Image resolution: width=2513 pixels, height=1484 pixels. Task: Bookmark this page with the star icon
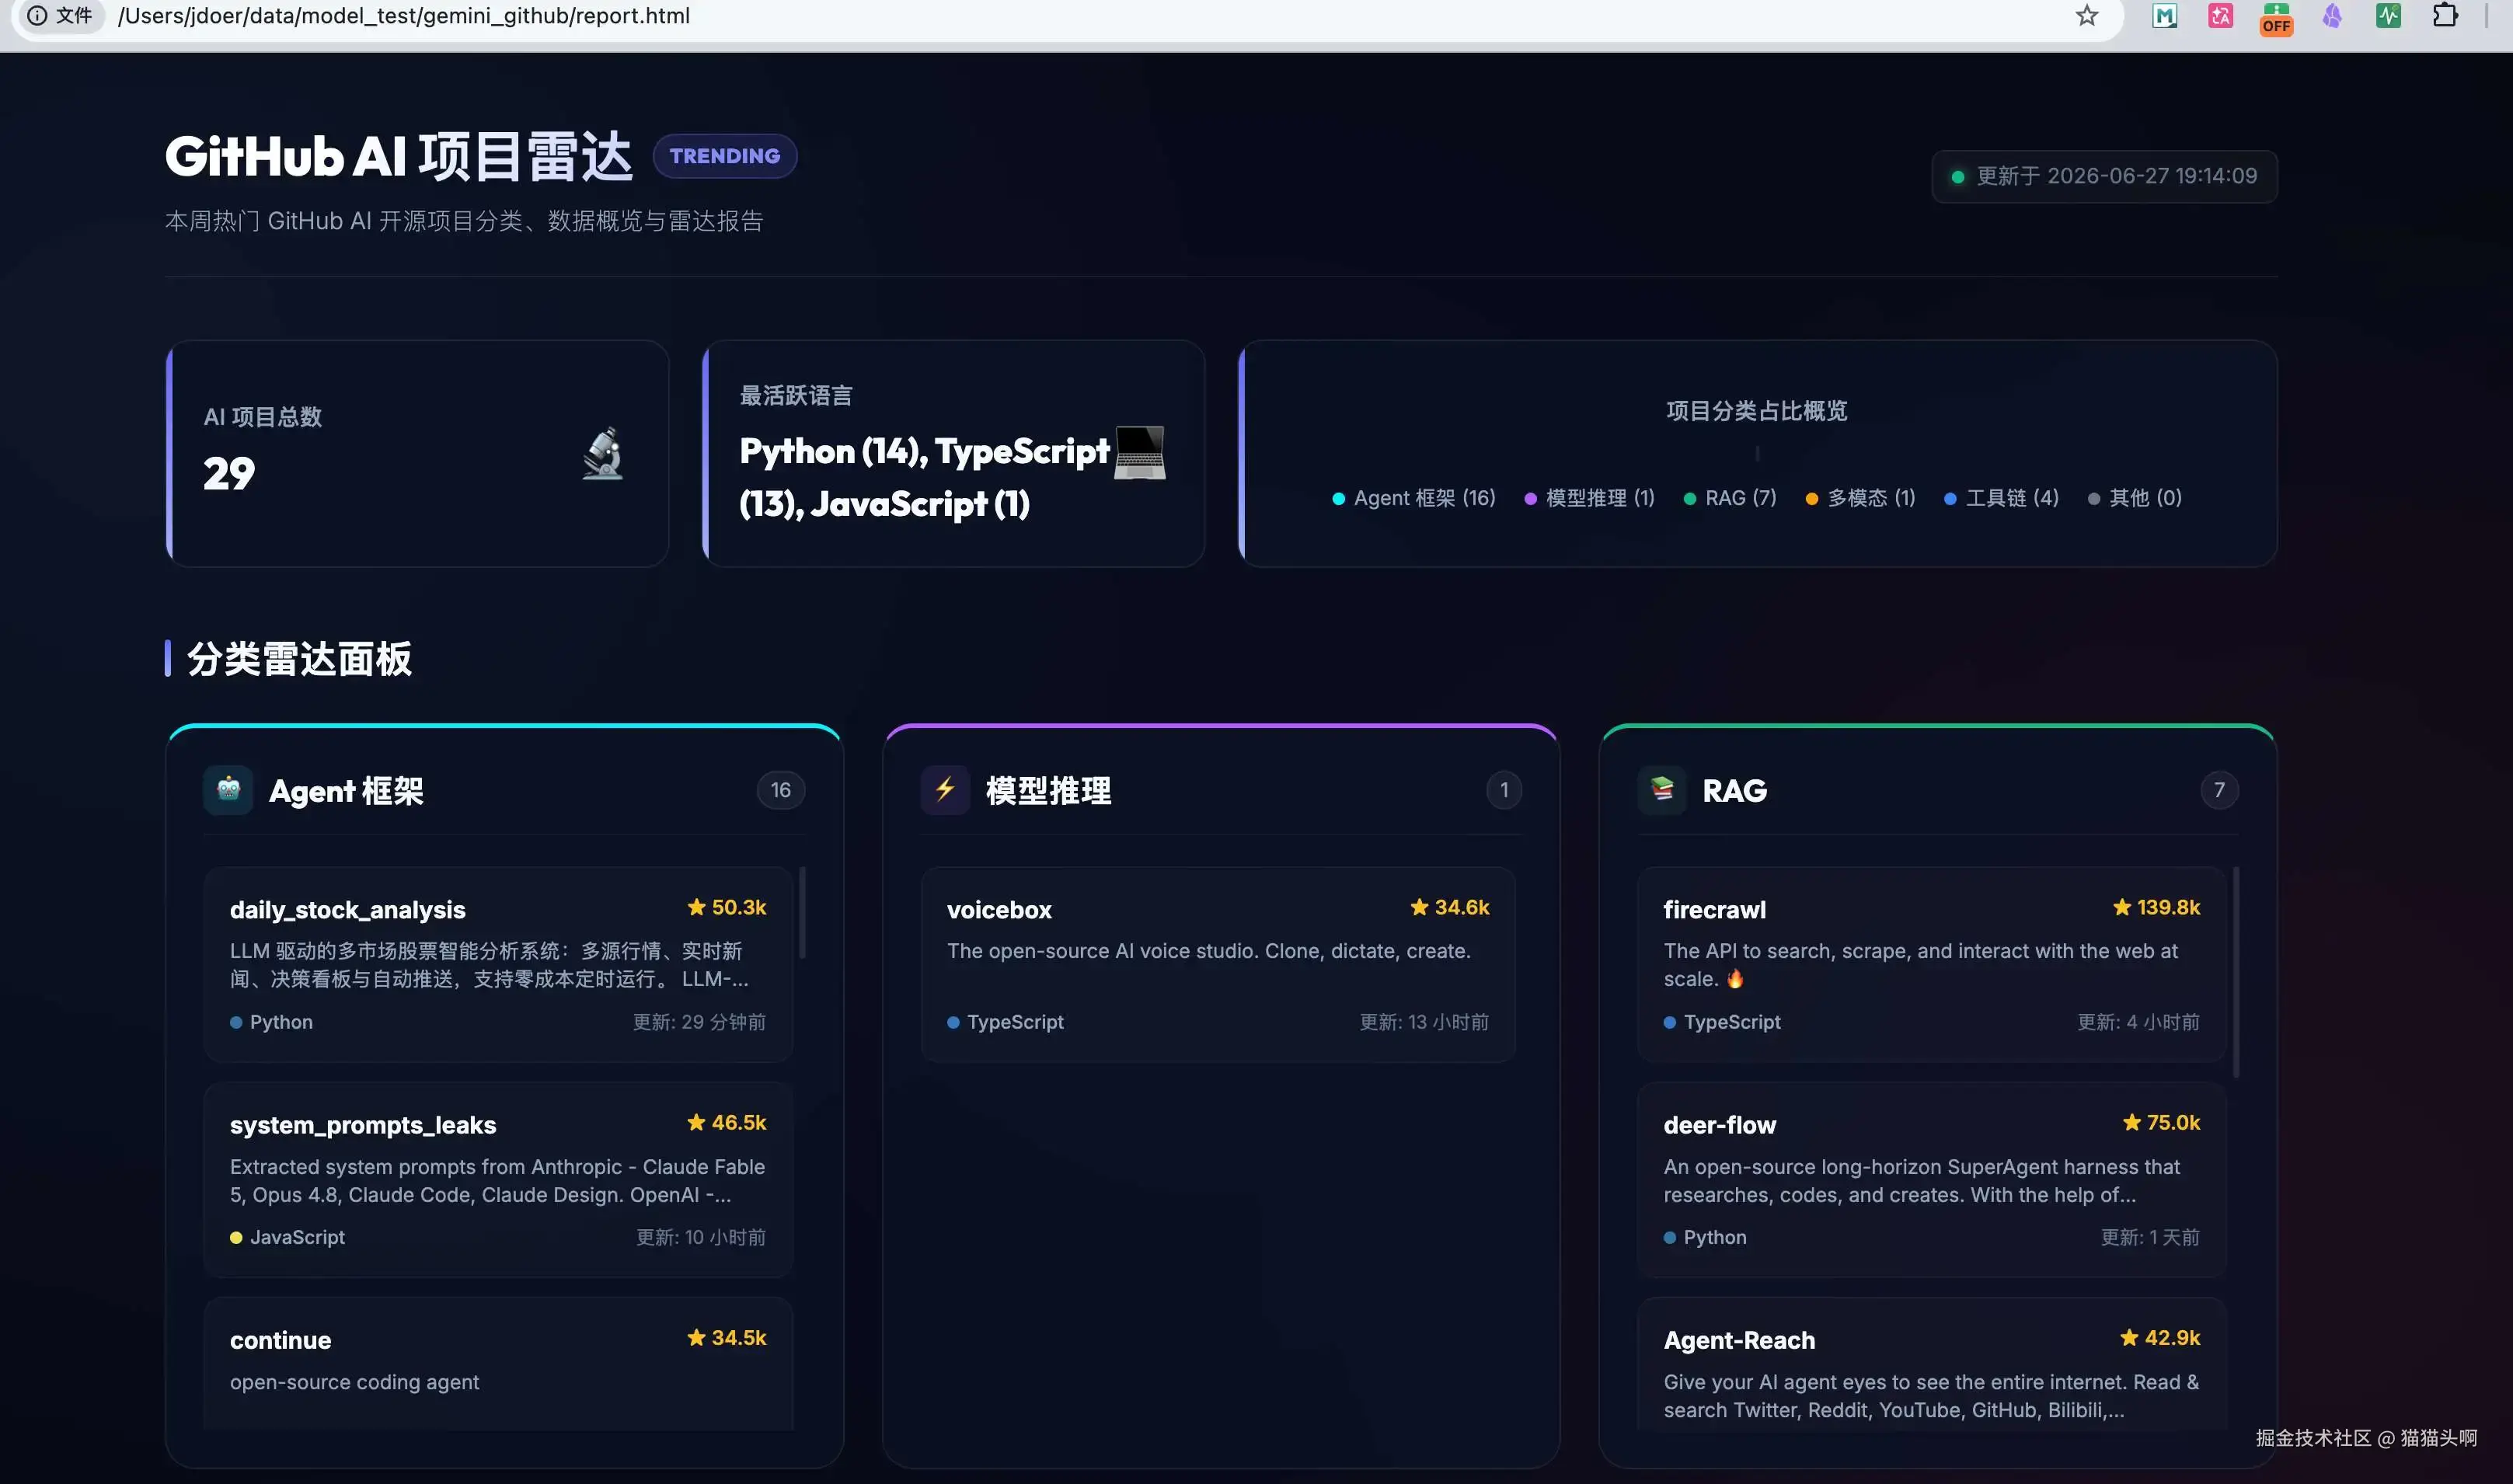[x=2086, y=16]
